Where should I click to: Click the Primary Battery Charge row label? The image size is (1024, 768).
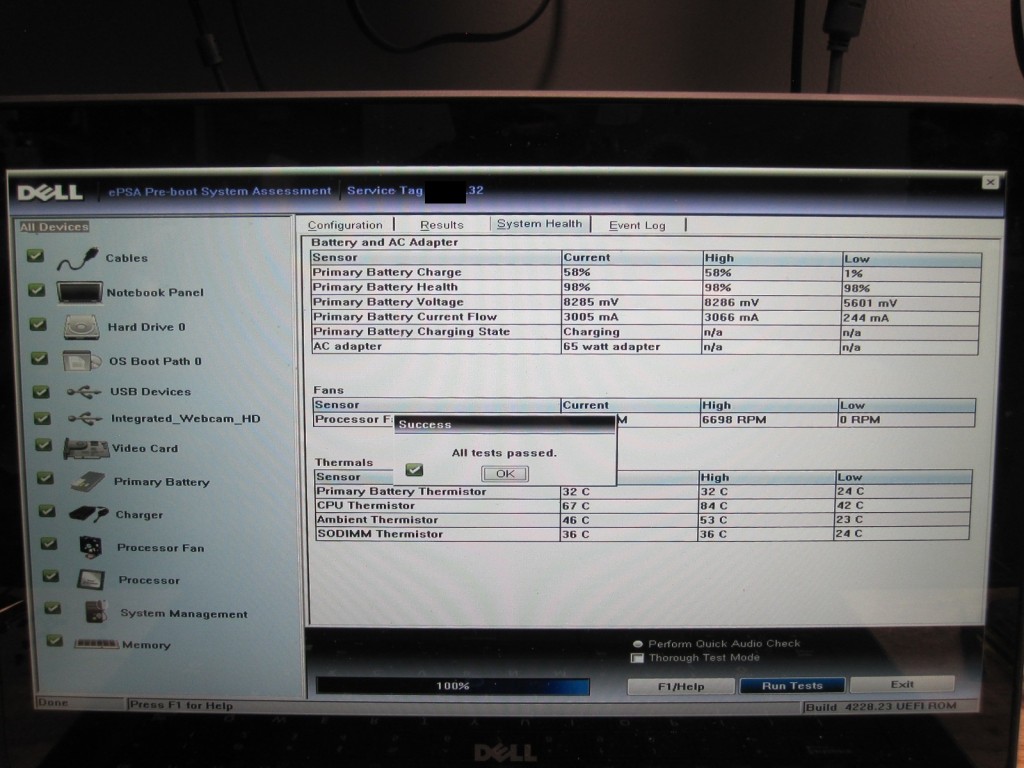[387, 272]
